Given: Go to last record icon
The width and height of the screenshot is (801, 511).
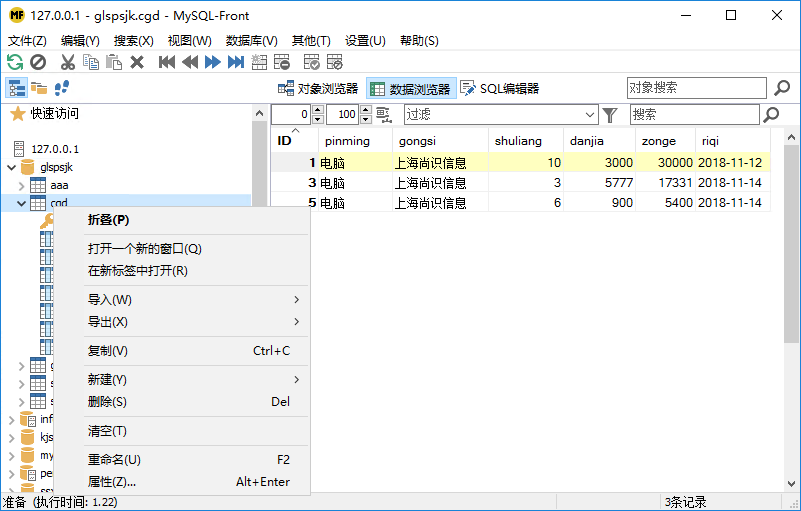Looking at the screenshot, I should (235, 62).
